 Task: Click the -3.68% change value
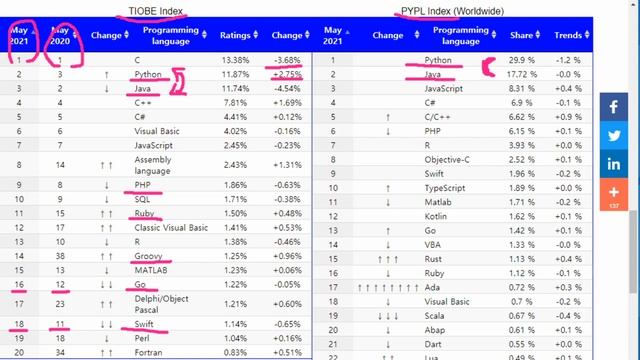pyautogui.click(x=287, y=60)
